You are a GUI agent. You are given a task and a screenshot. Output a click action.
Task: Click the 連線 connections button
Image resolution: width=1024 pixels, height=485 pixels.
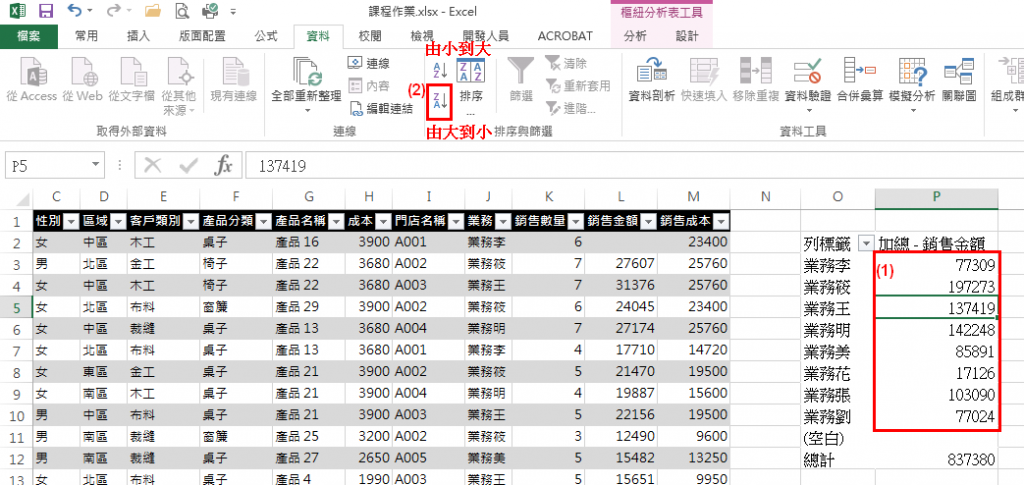pos(370,63)
